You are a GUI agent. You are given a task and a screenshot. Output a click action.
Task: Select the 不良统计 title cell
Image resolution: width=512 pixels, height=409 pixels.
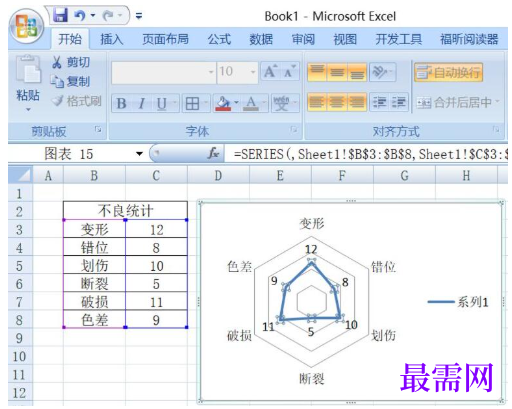[x=125, y=211]
